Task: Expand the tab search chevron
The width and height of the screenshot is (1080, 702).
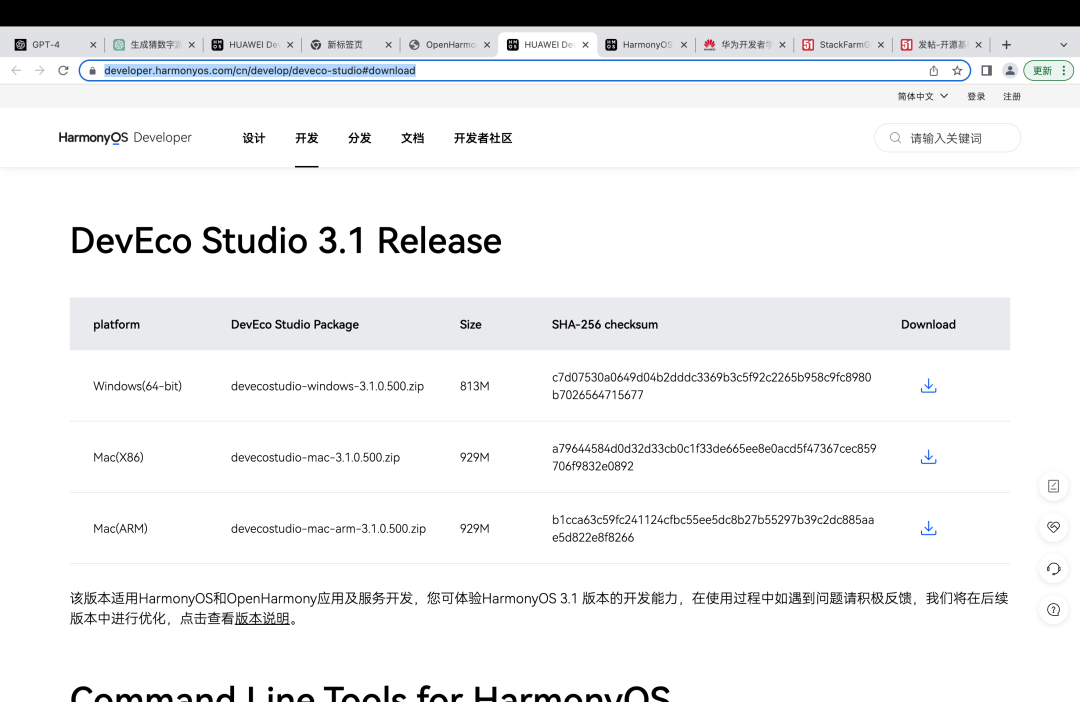Action: click(1063, 45)
